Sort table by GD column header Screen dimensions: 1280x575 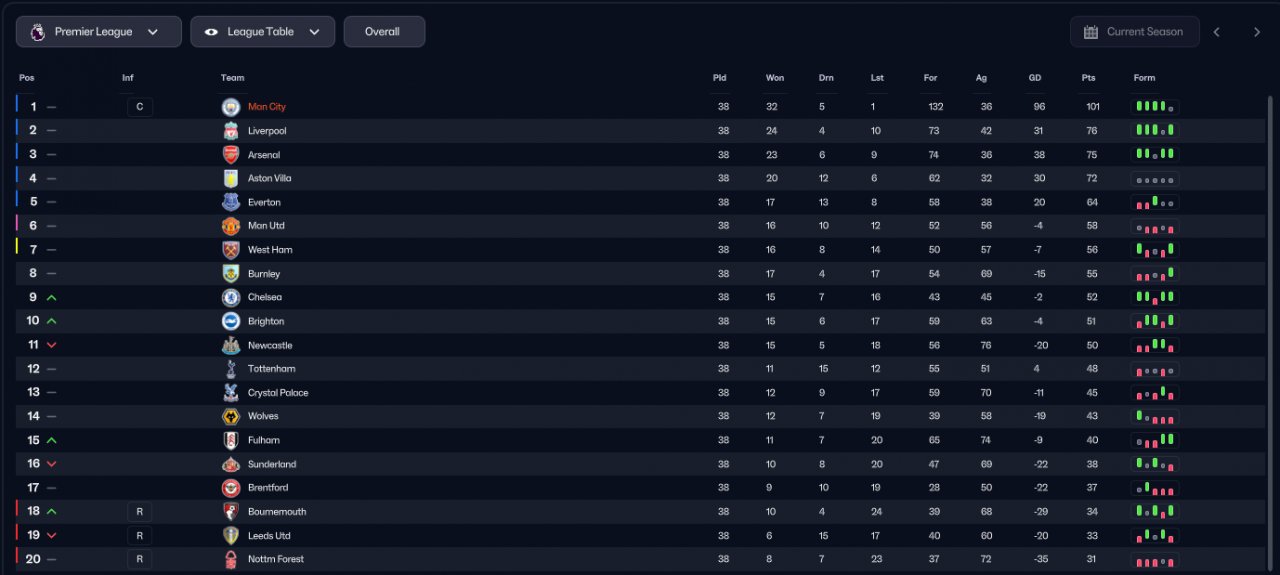coord(1035,78)
